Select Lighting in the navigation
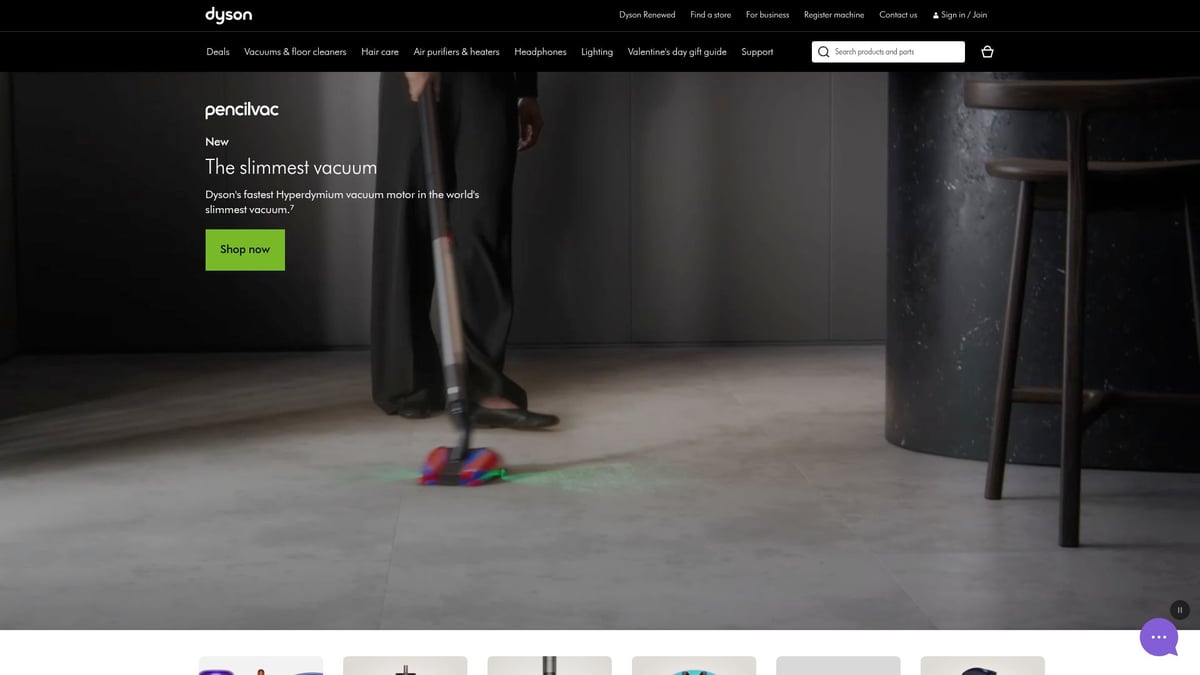Image resolution: width=1200 pixels, height=675 pixels. pos(597,52)
